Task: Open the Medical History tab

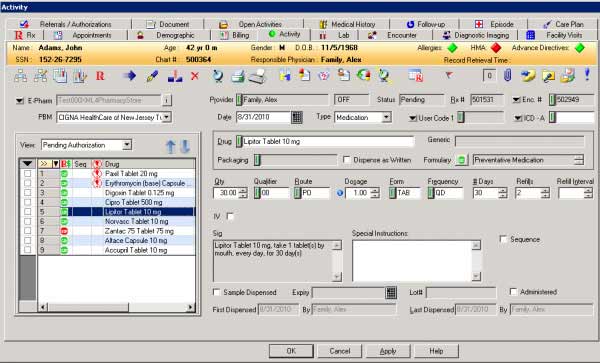Action: pos(347,24)
